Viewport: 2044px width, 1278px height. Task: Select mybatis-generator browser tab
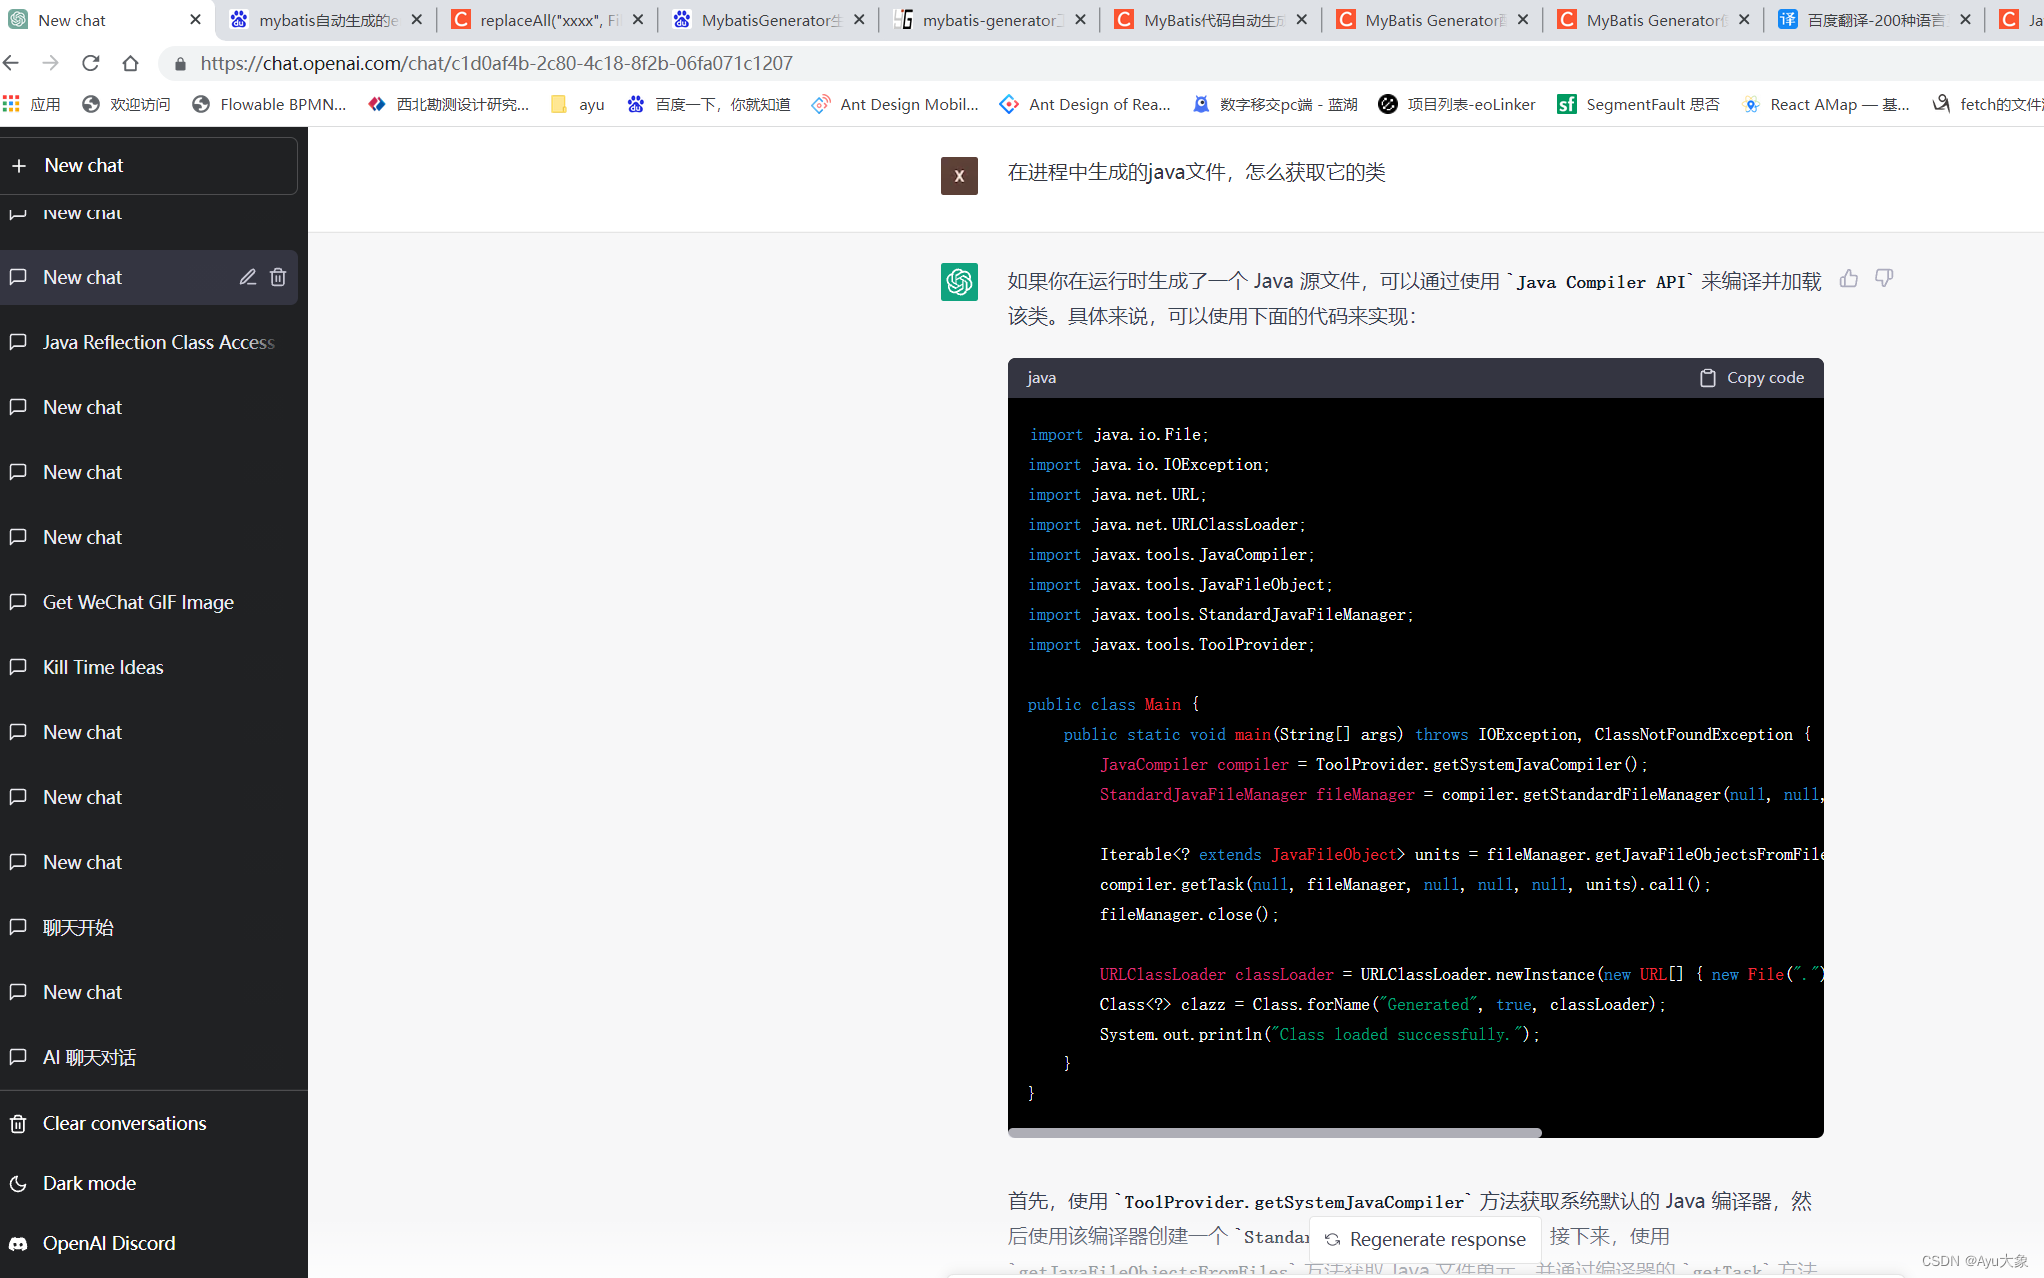(x=987, y=21)
